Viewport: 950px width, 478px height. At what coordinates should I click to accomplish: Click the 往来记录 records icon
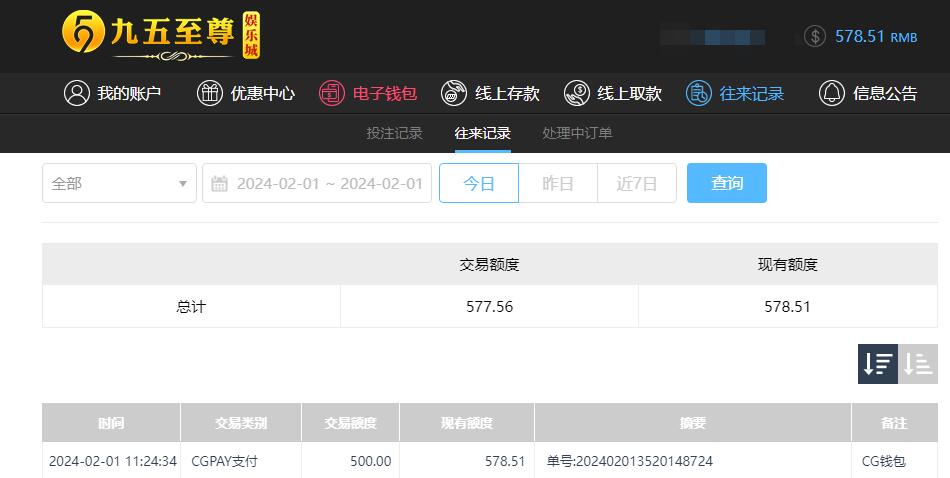[699, 93]
